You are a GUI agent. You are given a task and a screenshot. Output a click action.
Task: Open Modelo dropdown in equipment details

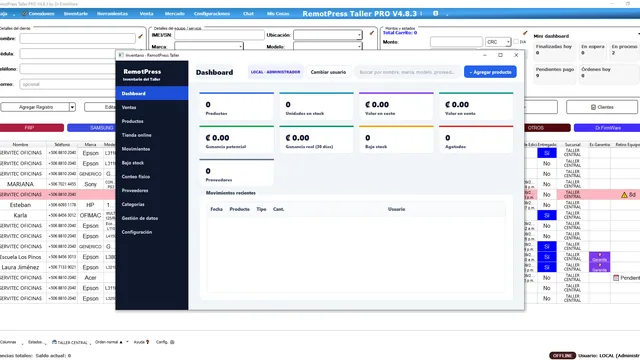click(x=328, y=46)
